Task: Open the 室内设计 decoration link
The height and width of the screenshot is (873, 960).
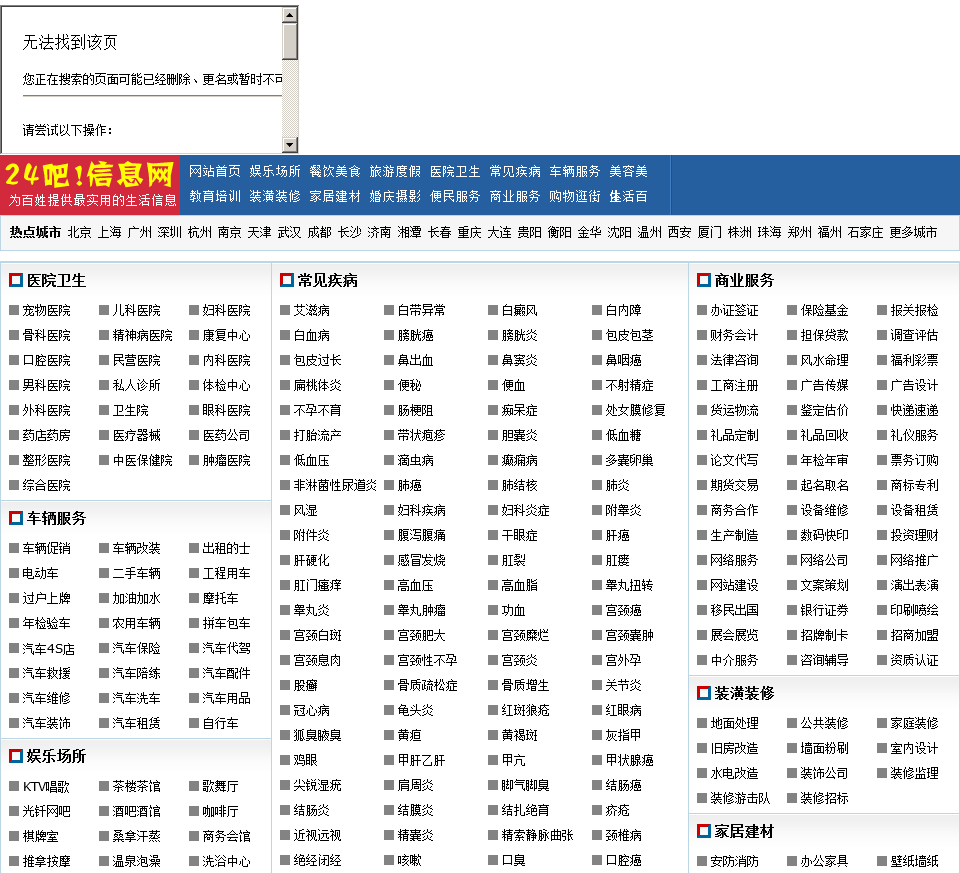Action: (x=914, y=749)
